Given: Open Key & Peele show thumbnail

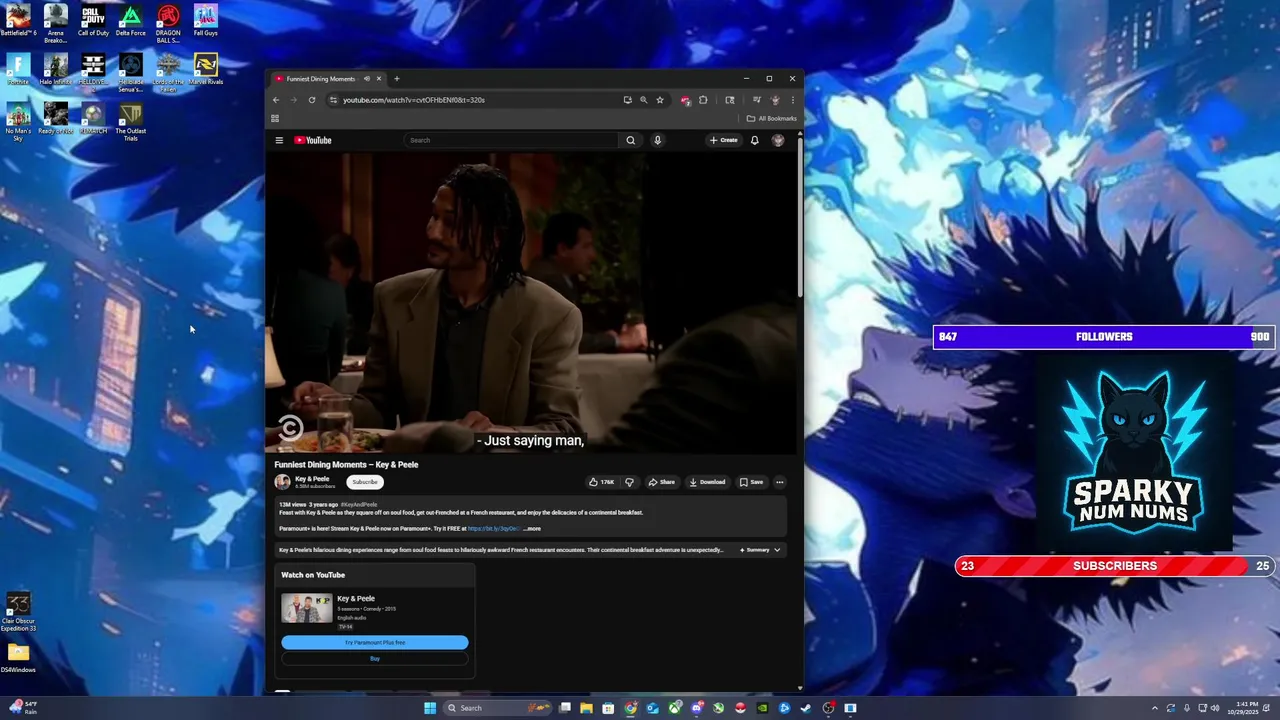Looking at the screenshot, I should 307,608.
